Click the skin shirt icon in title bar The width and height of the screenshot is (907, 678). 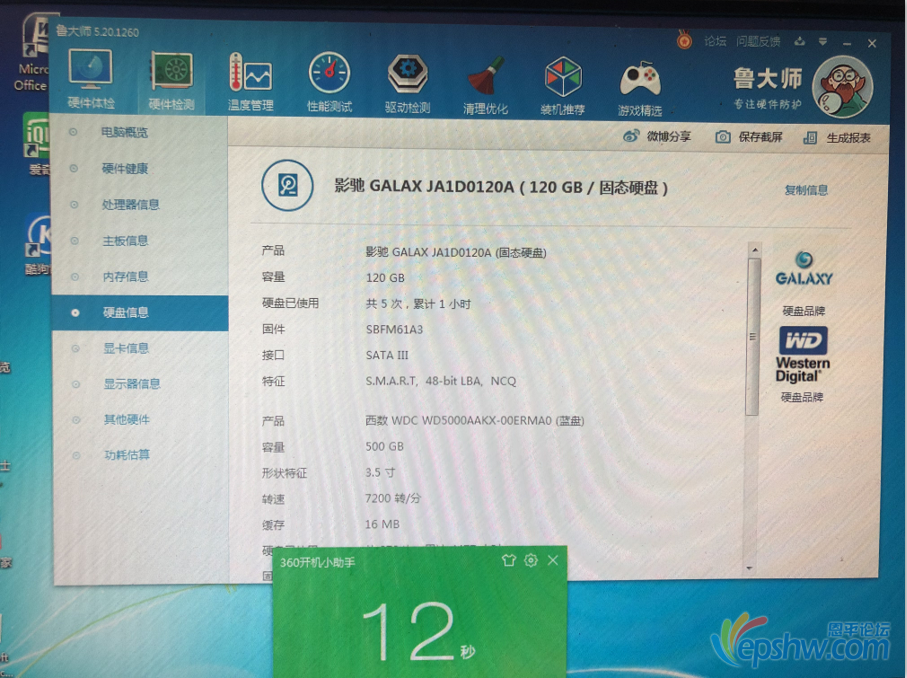tap(799, 42)
